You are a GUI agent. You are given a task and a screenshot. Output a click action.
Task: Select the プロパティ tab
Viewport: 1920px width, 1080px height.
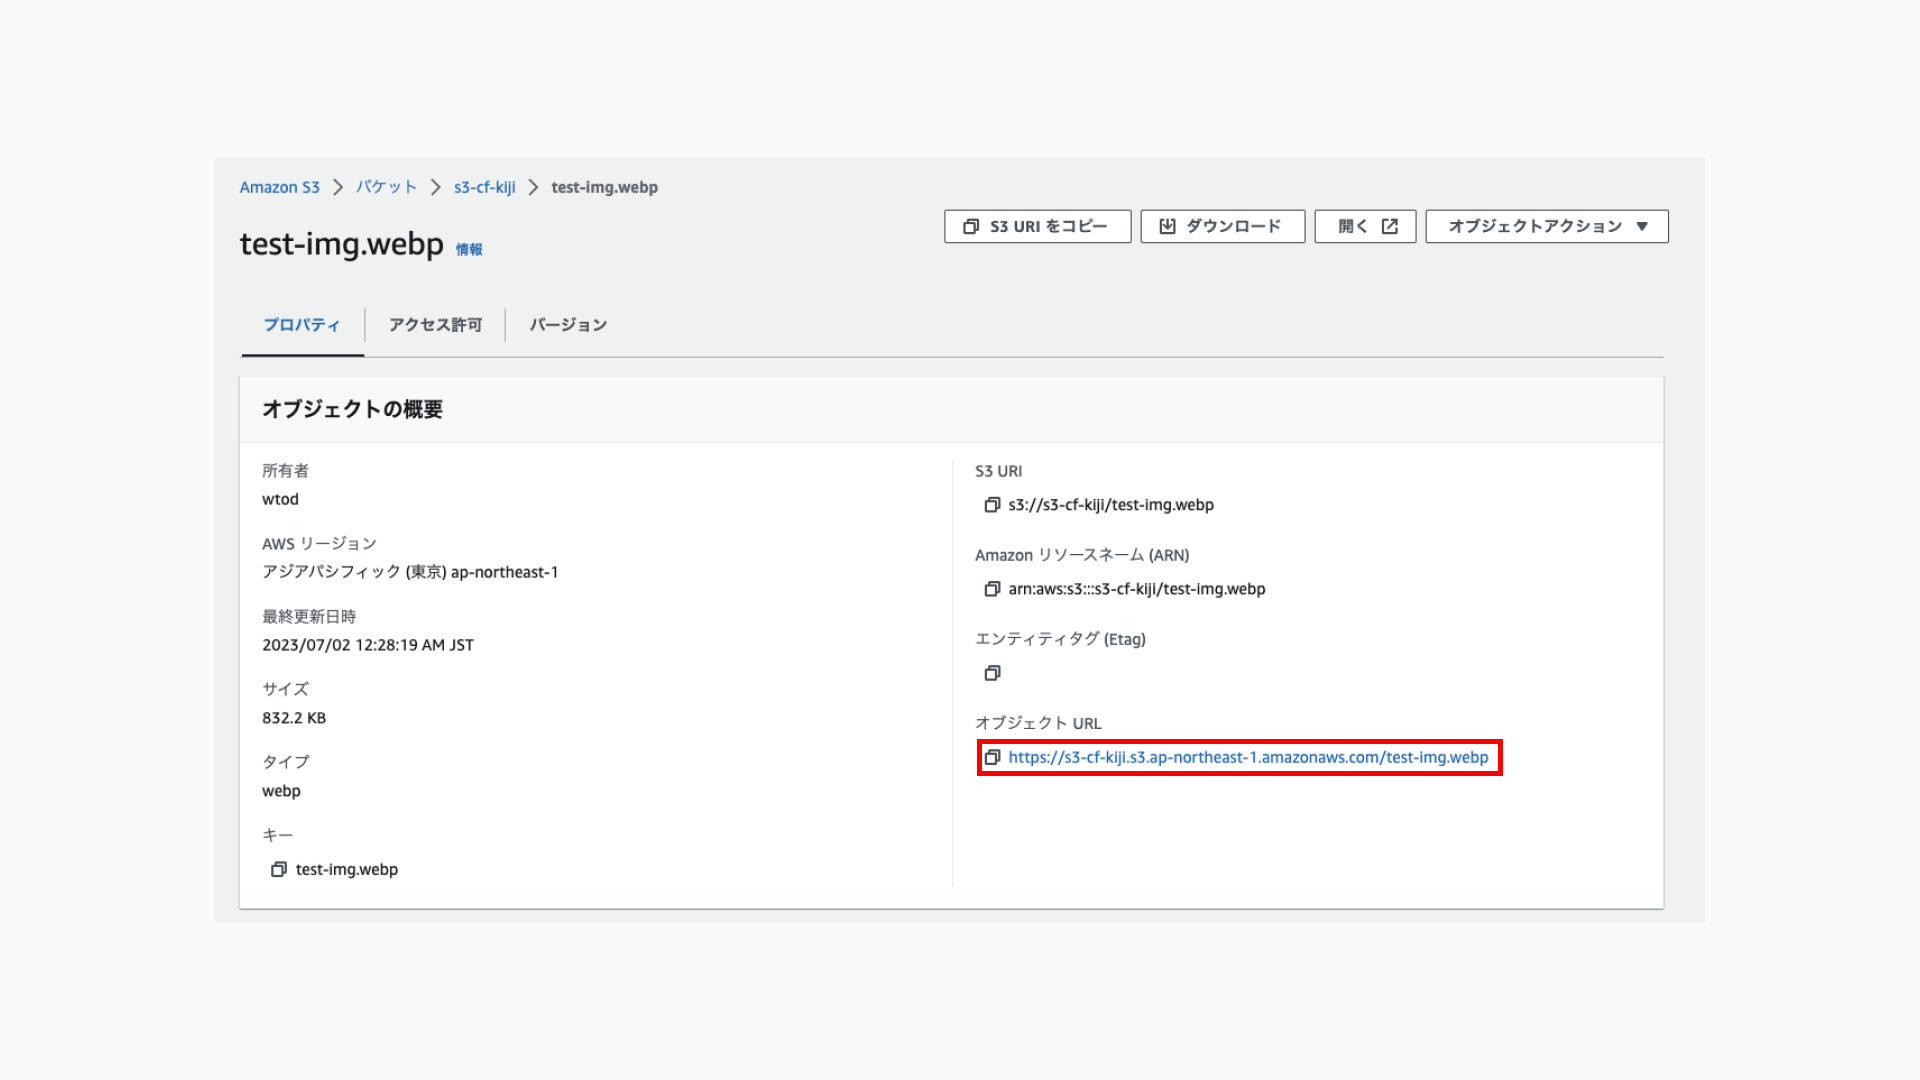coord(302,325)
